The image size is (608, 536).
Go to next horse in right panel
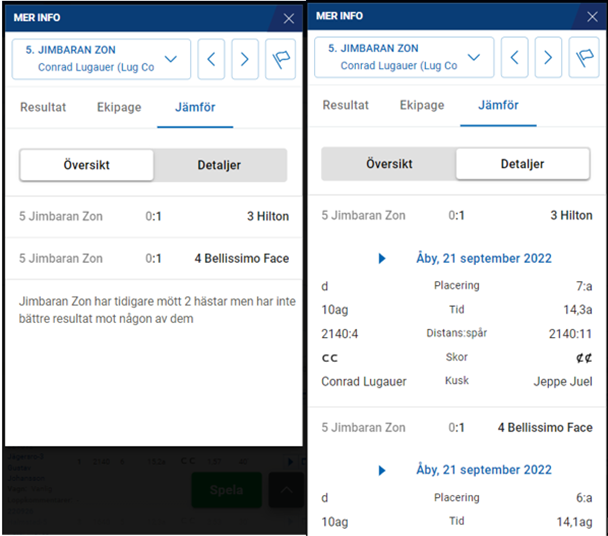pyautogui.click(x=548, y=57)
